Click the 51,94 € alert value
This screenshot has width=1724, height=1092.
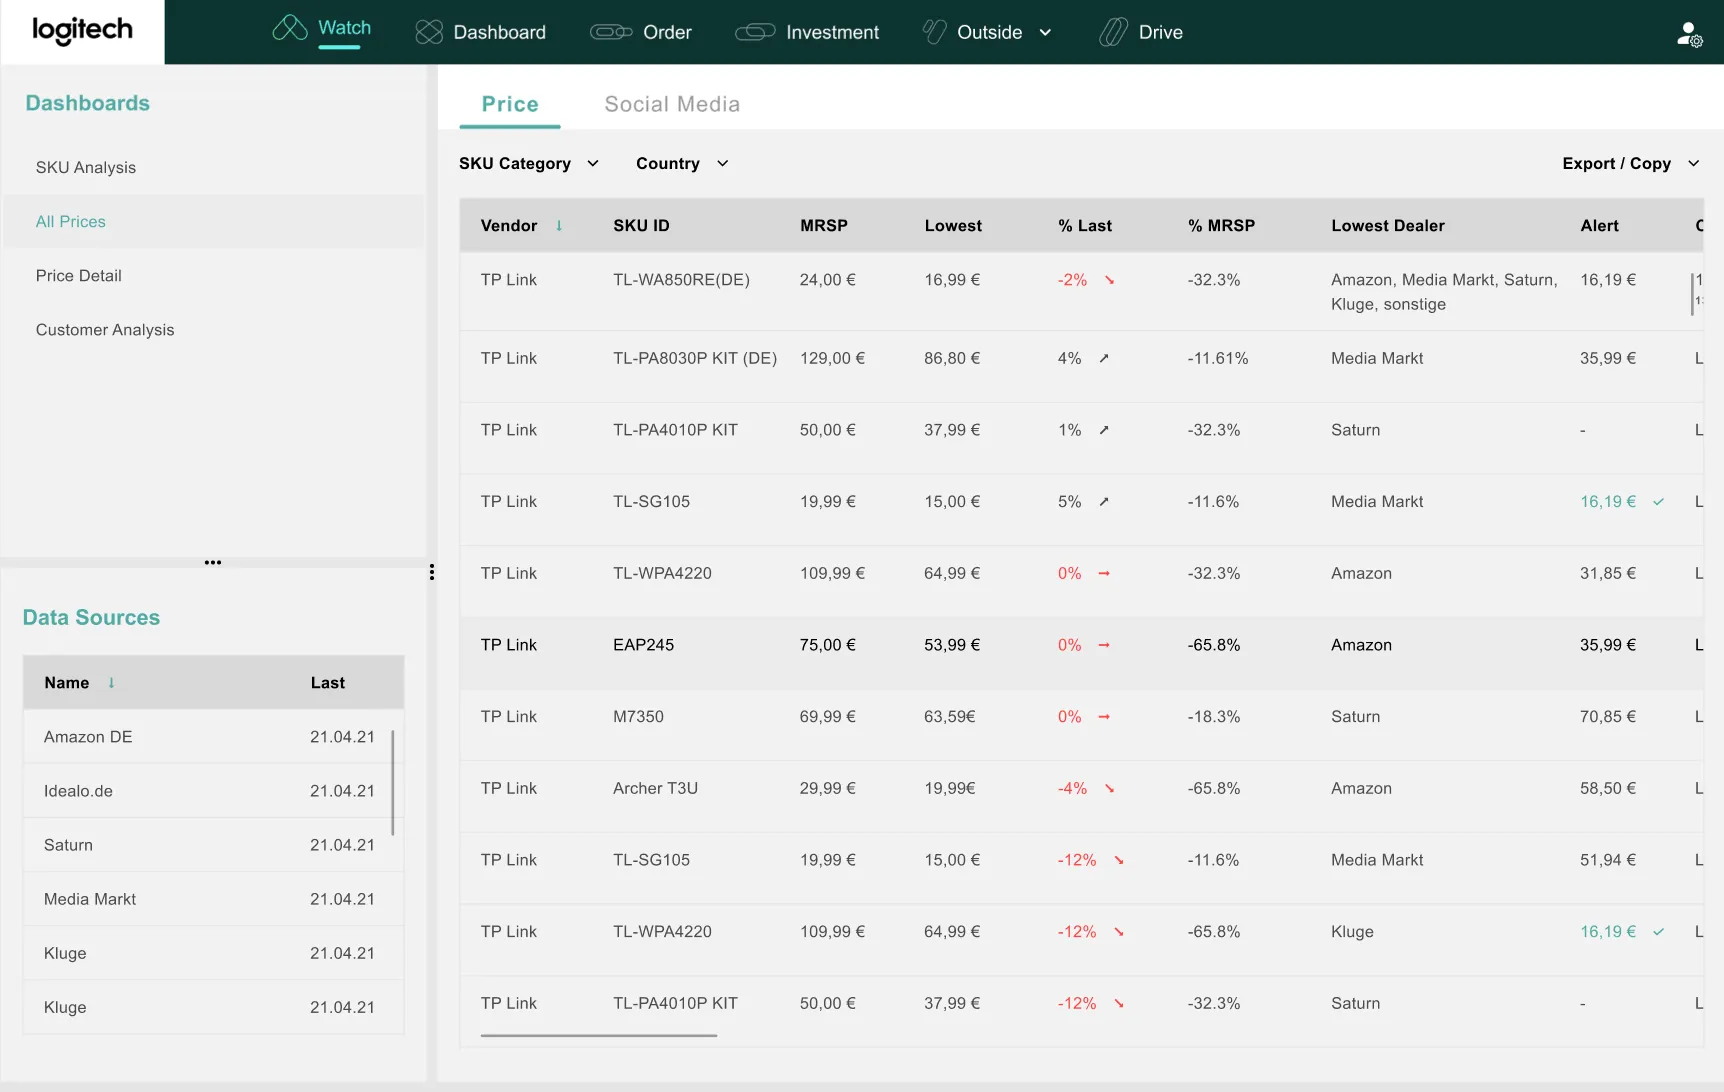pos(1608,860)
